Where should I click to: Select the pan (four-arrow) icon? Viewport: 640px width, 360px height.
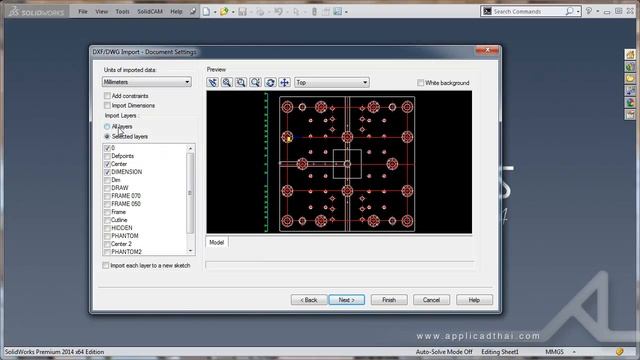[x=284, y=82]
